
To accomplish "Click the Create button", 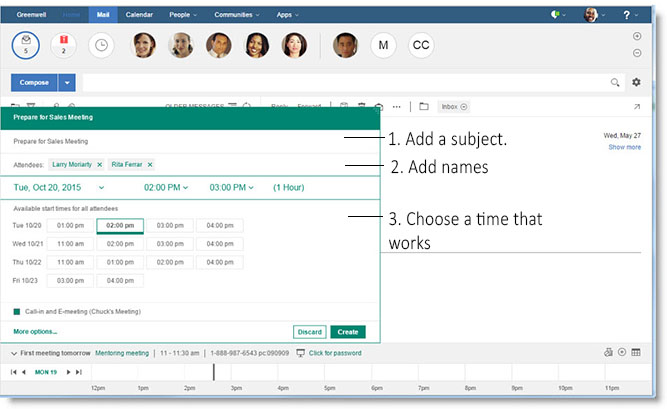I will (x=348, y=332).
